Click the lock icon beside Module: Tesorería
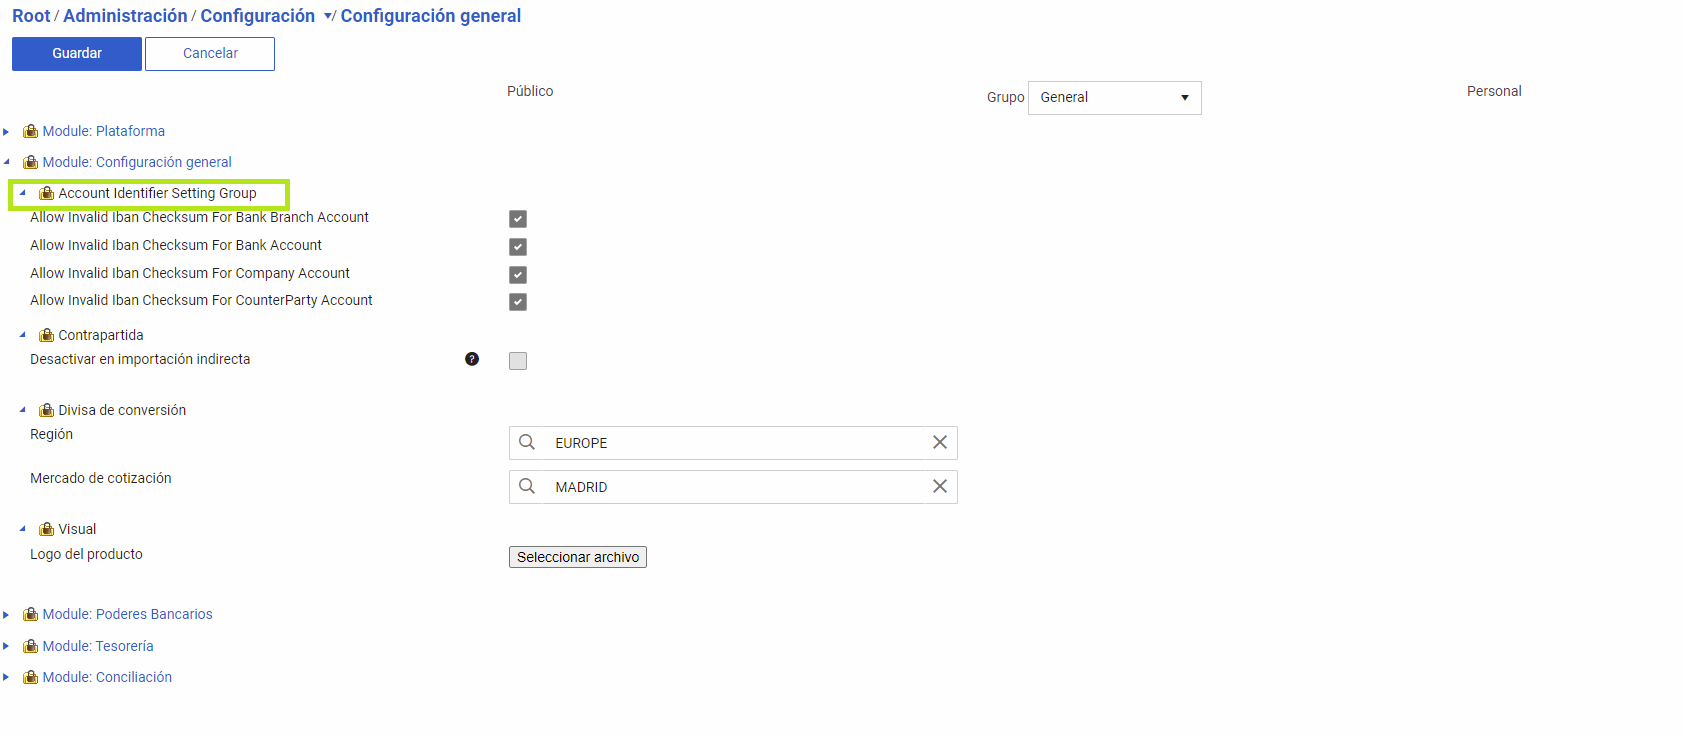The image size is (1683, 735). pyautogui.click(x=31, y=646)
